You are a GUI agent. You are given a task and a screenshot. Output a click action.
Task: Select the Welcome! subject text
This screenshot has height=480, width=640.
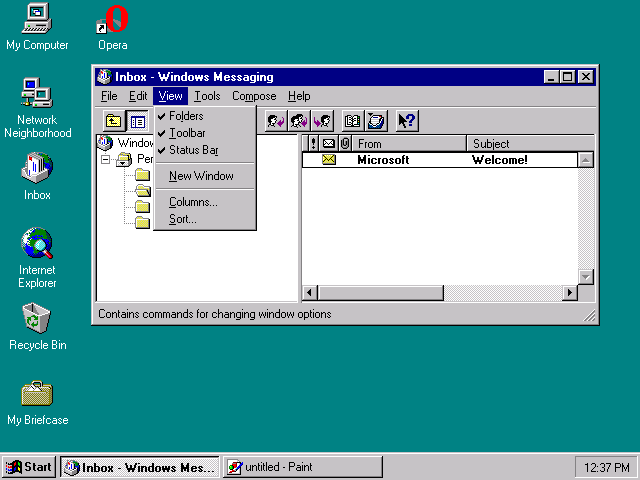pyautogui.click(x=500, y=160)
